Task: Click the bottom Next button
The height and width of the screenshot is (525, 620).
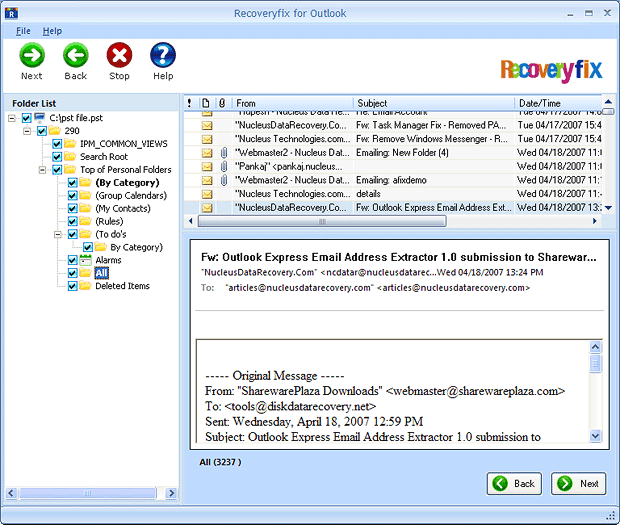Action: (578, 483)
